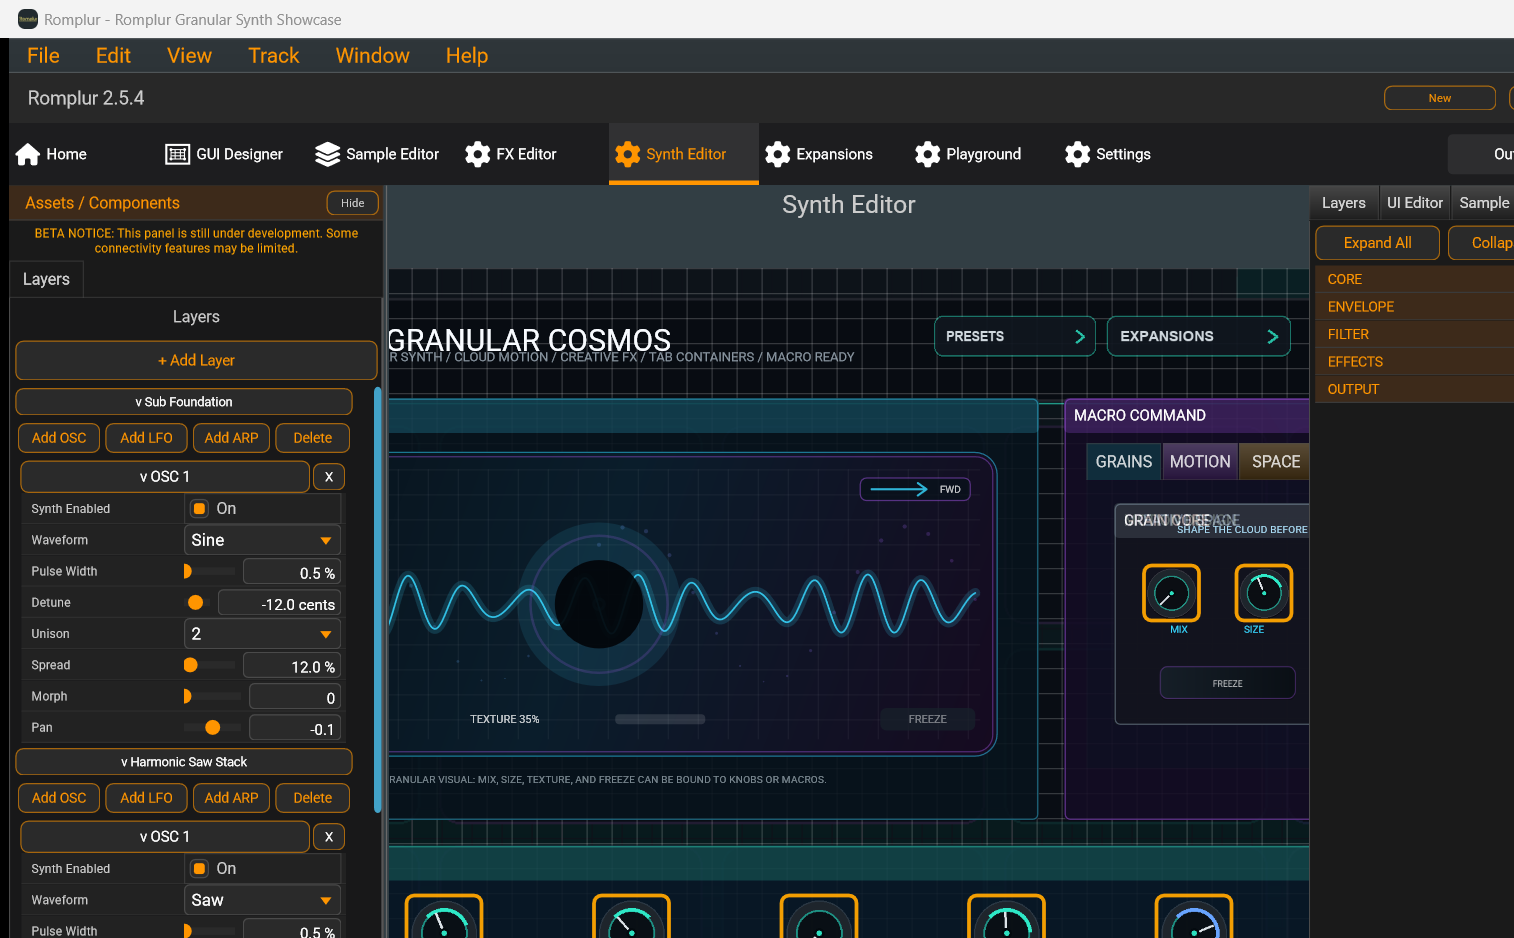The width and height of the screenshot is (1514, 938).
Task: Click the Synth Editor gear icon
Action: pyautogui.click(x=628, y=154)
